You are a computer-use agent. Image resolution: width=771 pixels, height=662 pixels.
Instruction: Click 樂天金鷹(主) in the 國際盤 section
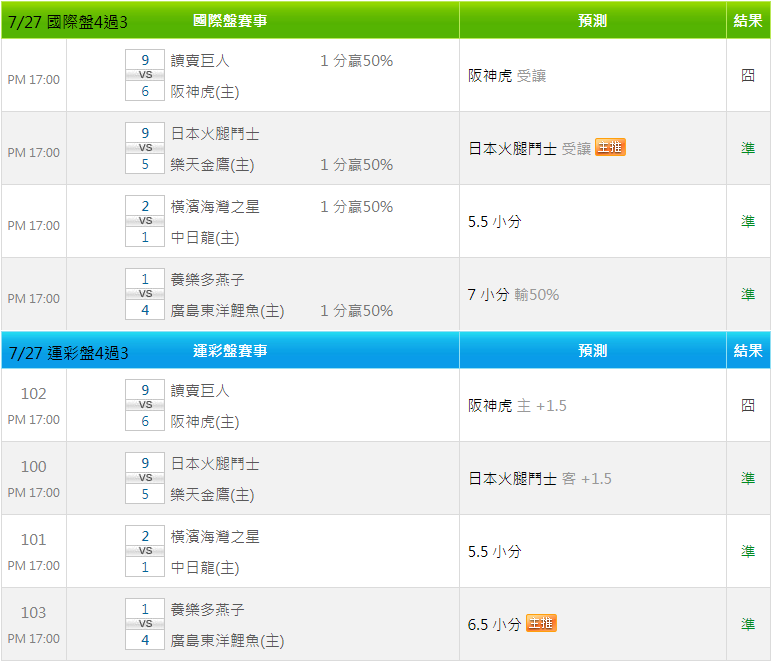coord(212,164)
